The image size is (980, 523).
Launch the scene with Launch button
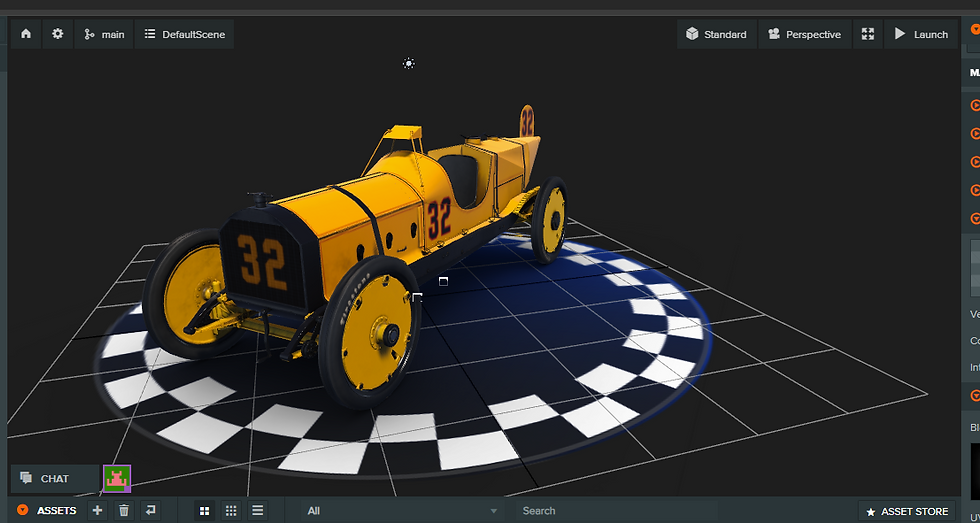921,34
